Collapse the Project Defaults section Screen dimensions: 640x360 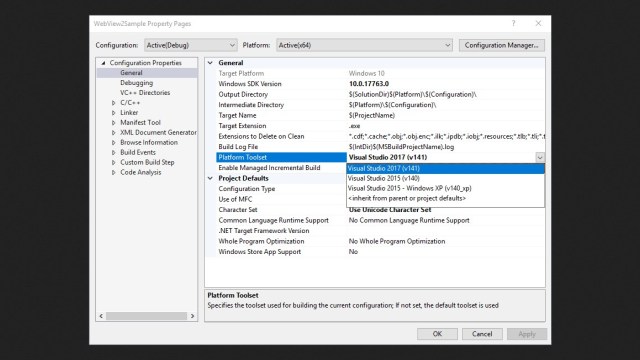point(210,178)
